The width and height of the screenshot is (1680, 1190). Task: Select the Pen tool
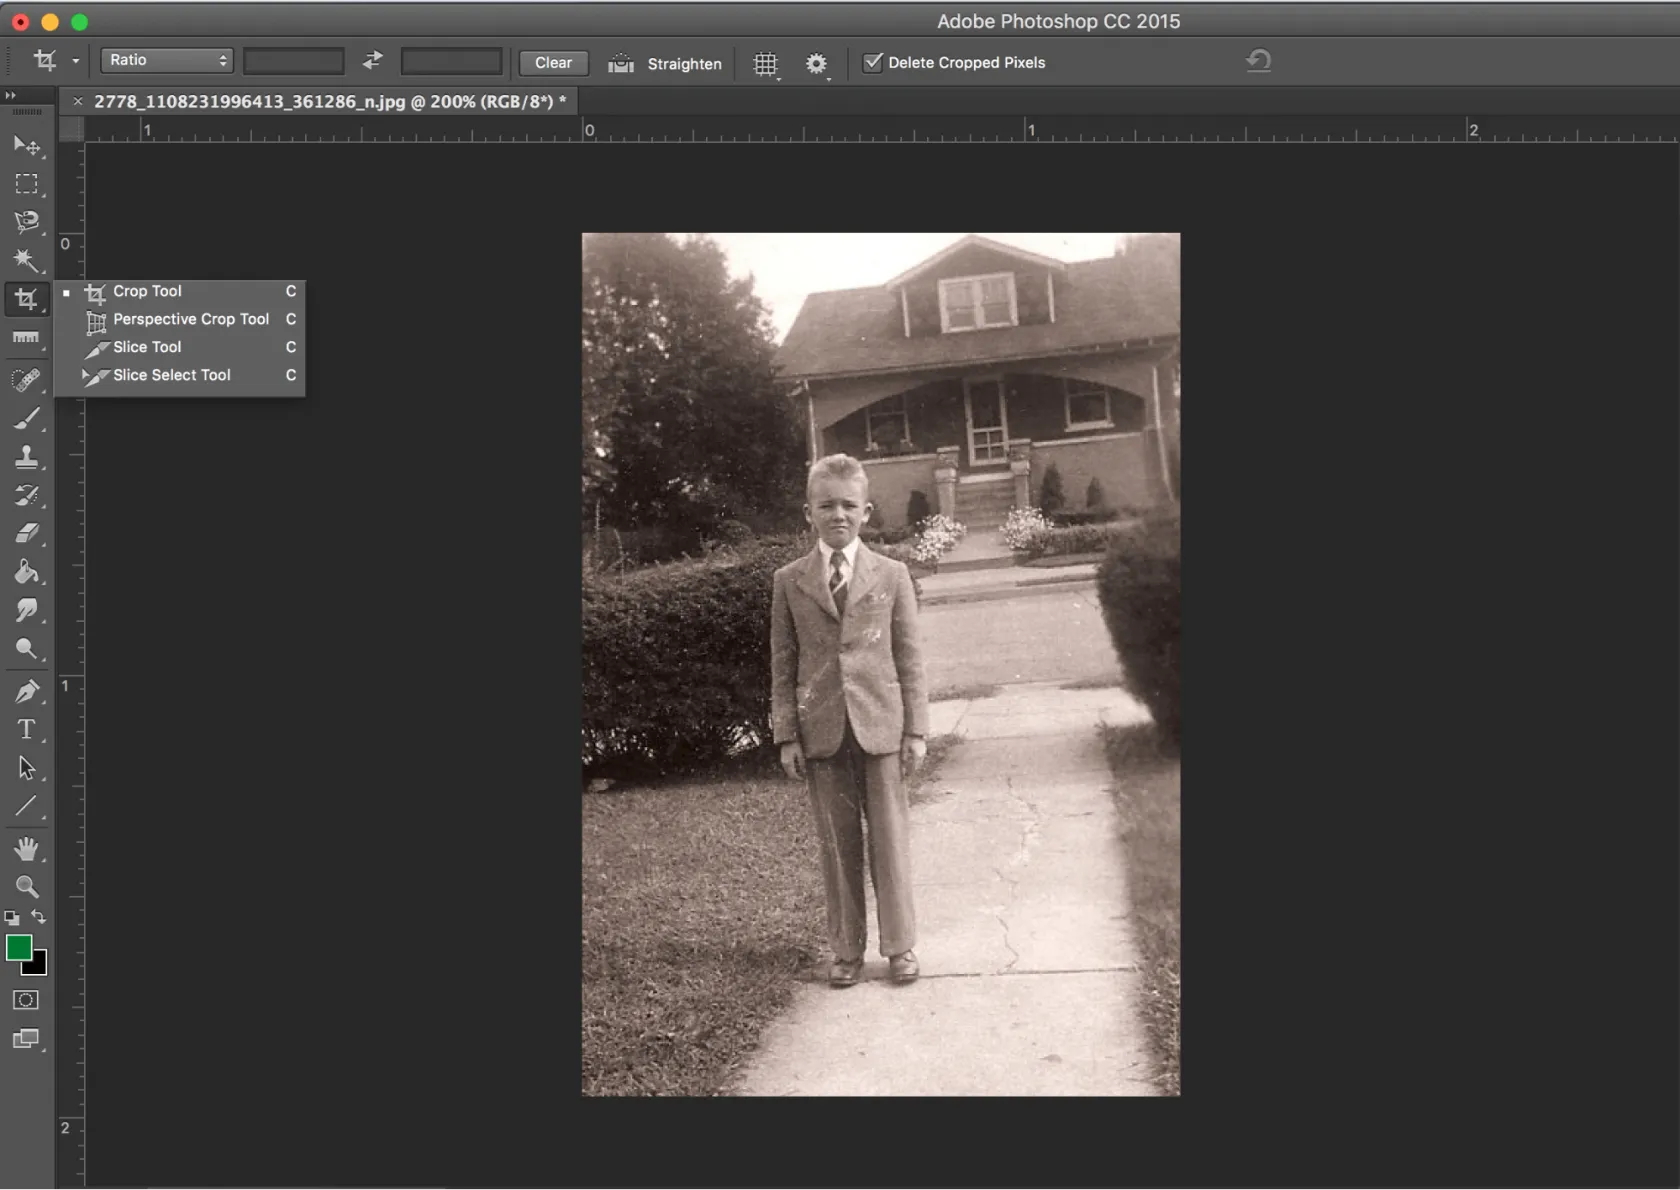[x=26, y=691]
